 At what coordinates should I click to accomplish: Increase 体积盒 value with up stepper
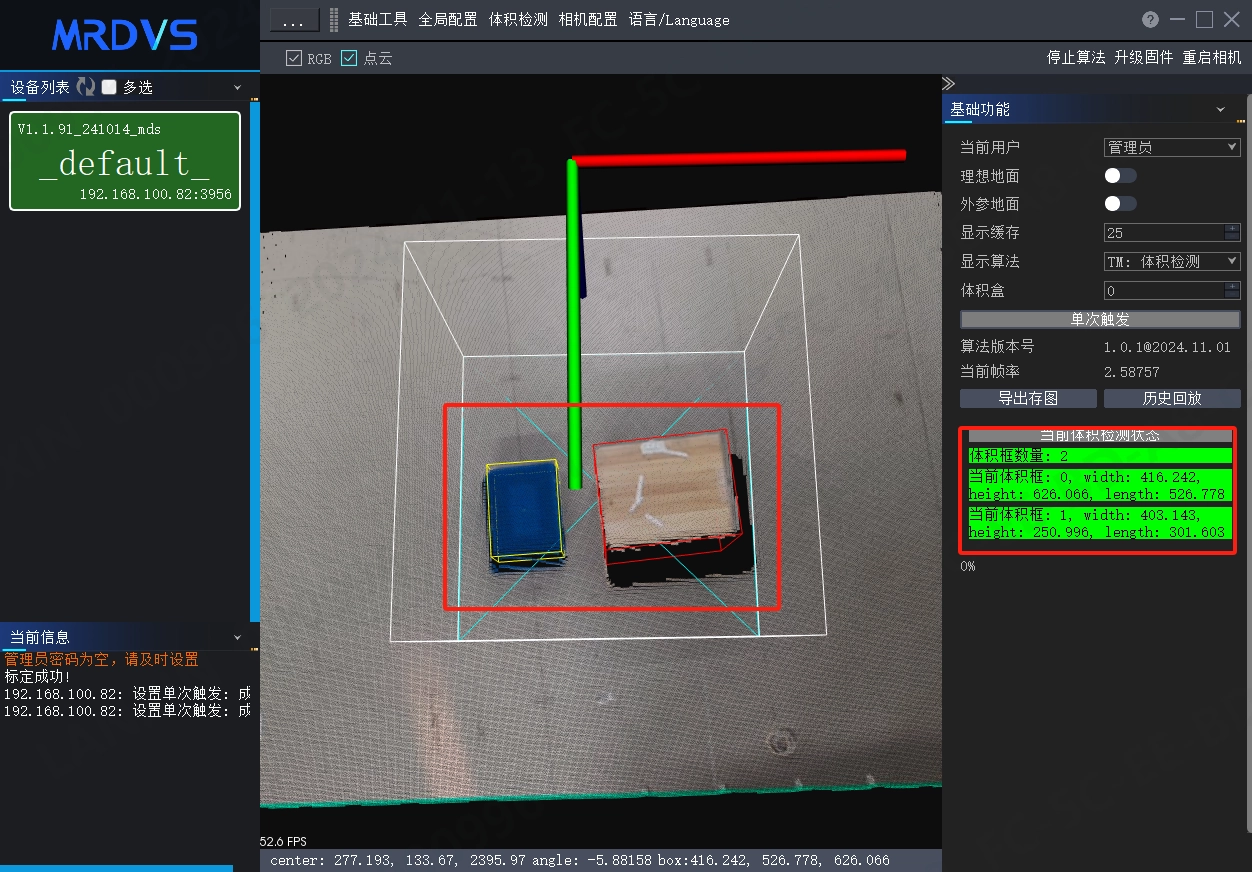pos(1232,286)
